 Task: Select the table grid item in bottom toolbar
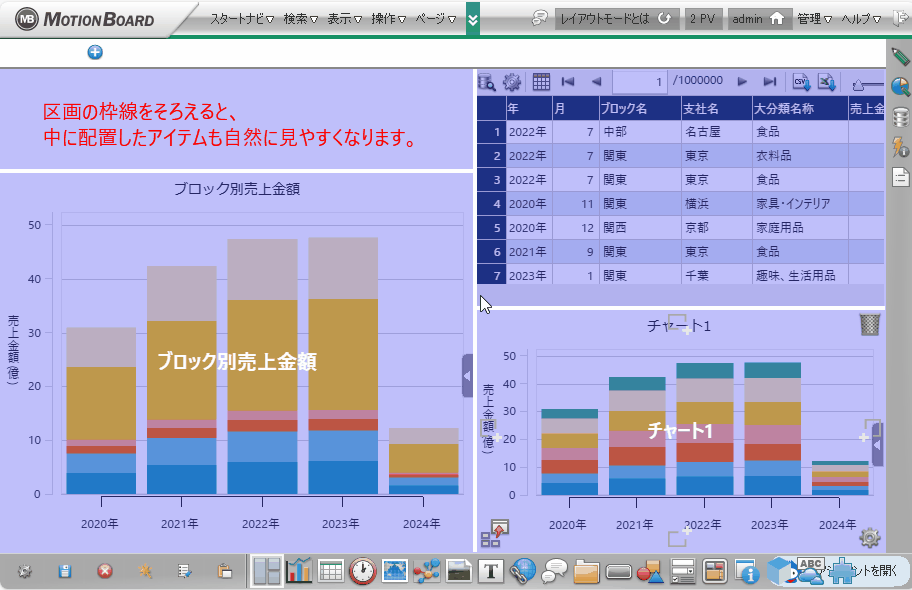tap(331, 571)
